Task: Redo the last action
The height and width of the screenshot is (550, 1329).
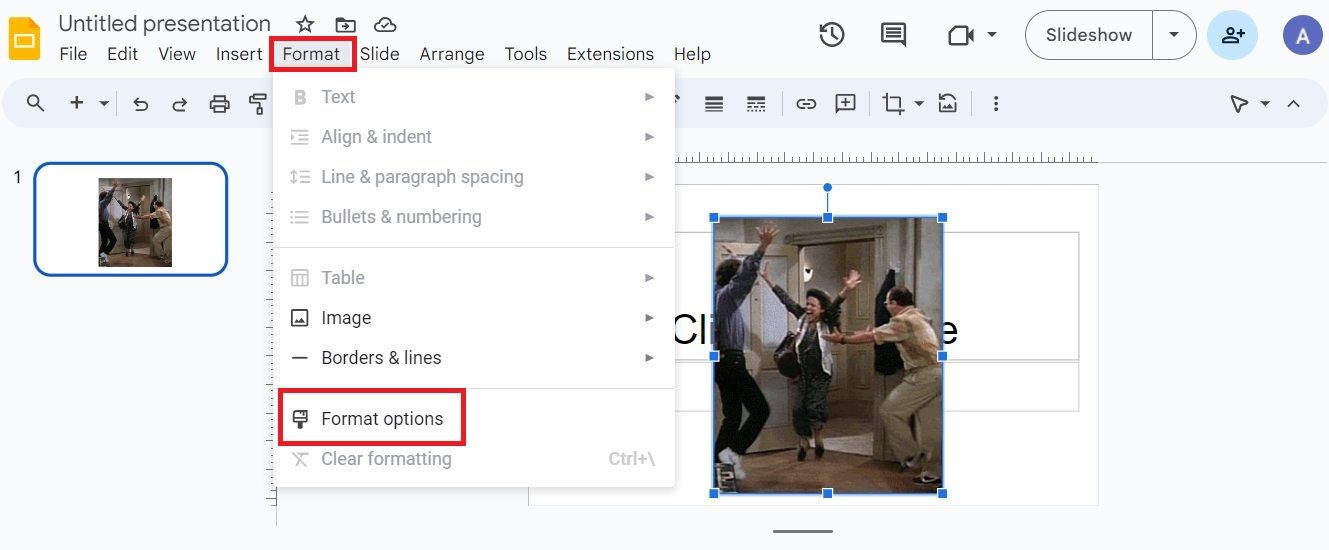Action: point(180,103)
